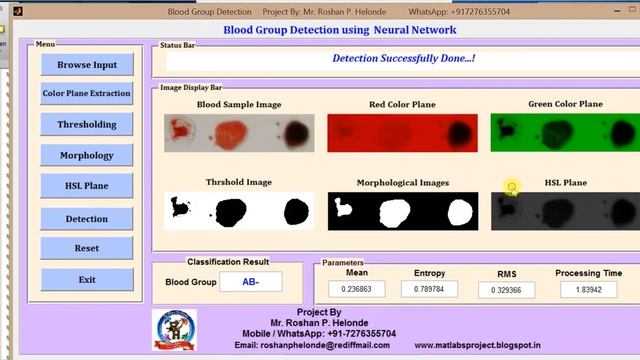Click status text Detection Successfully Done
This screenshot has height=360, width=640.
(x=404, y=58)
